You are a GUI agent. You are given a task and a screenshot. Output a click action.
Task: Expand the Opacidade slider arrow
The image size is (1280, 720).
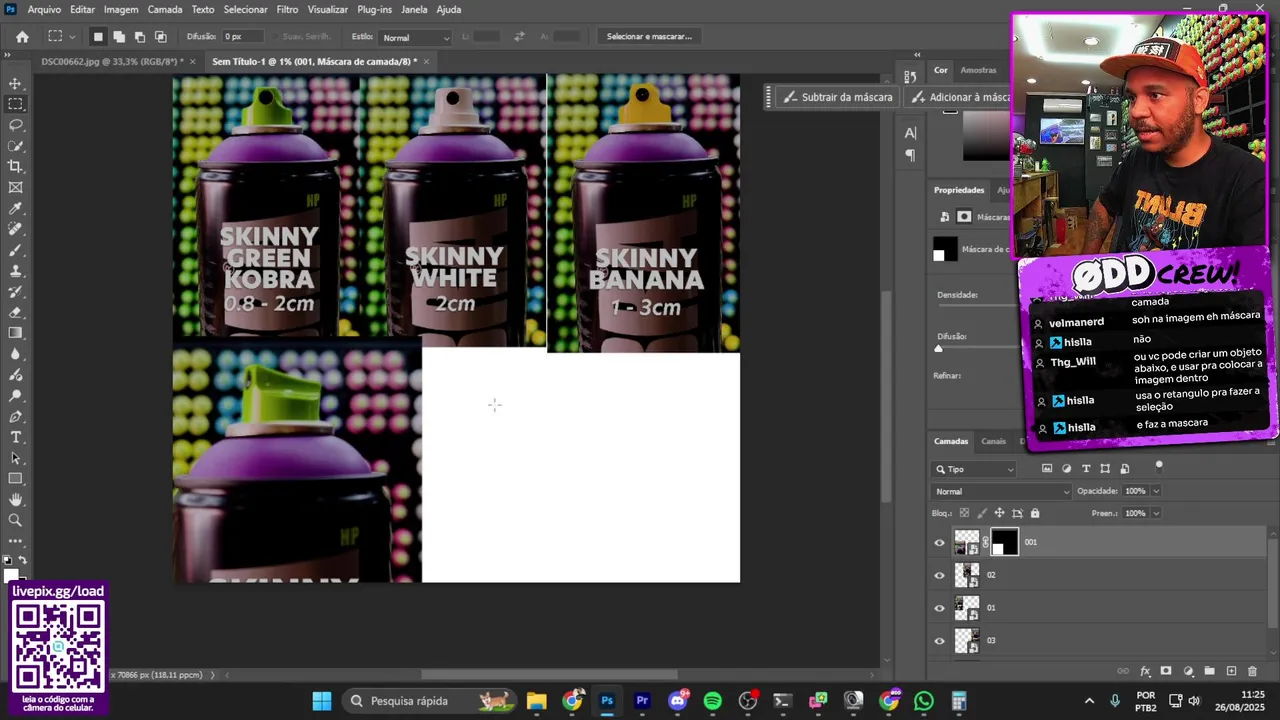1156,491
